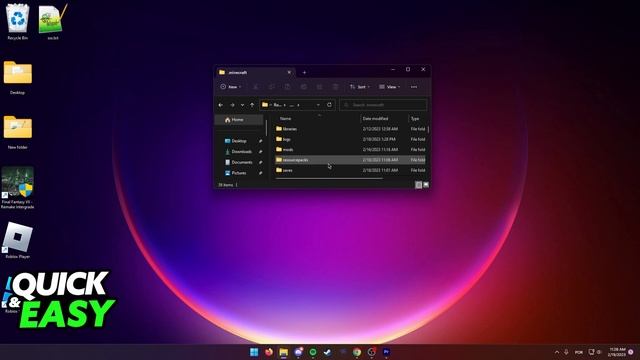The image size is (640, 360).
Task: Click the horizontal scrollbar in file list
Action: (x=329, y=178)
